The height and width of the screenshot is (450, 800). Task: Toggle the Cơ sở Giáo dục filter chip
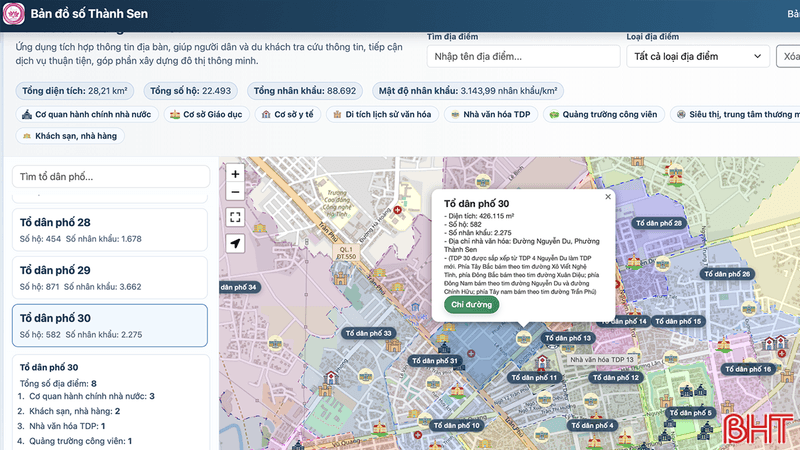(x=207, y=114)
